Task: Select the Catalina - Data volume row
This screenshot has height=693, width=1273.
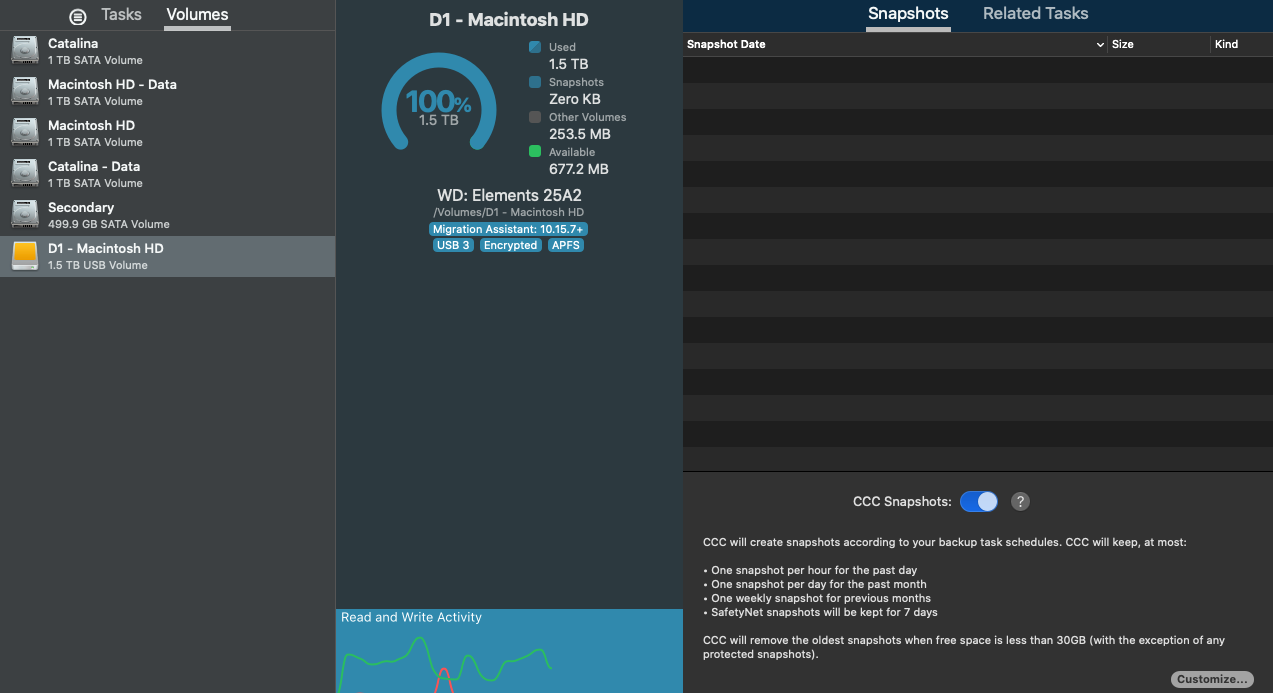Action: click(167, 174)
